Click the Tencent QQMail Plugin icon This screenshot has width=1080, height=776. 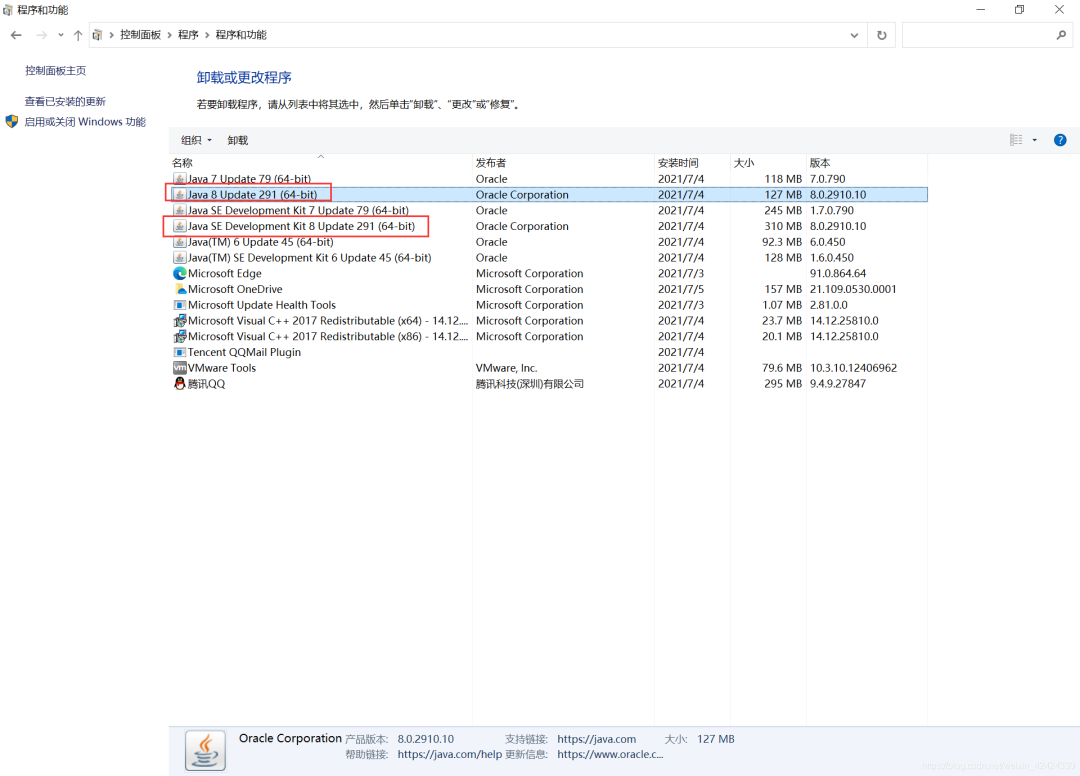pyautogui.click(x=180, y=352)
